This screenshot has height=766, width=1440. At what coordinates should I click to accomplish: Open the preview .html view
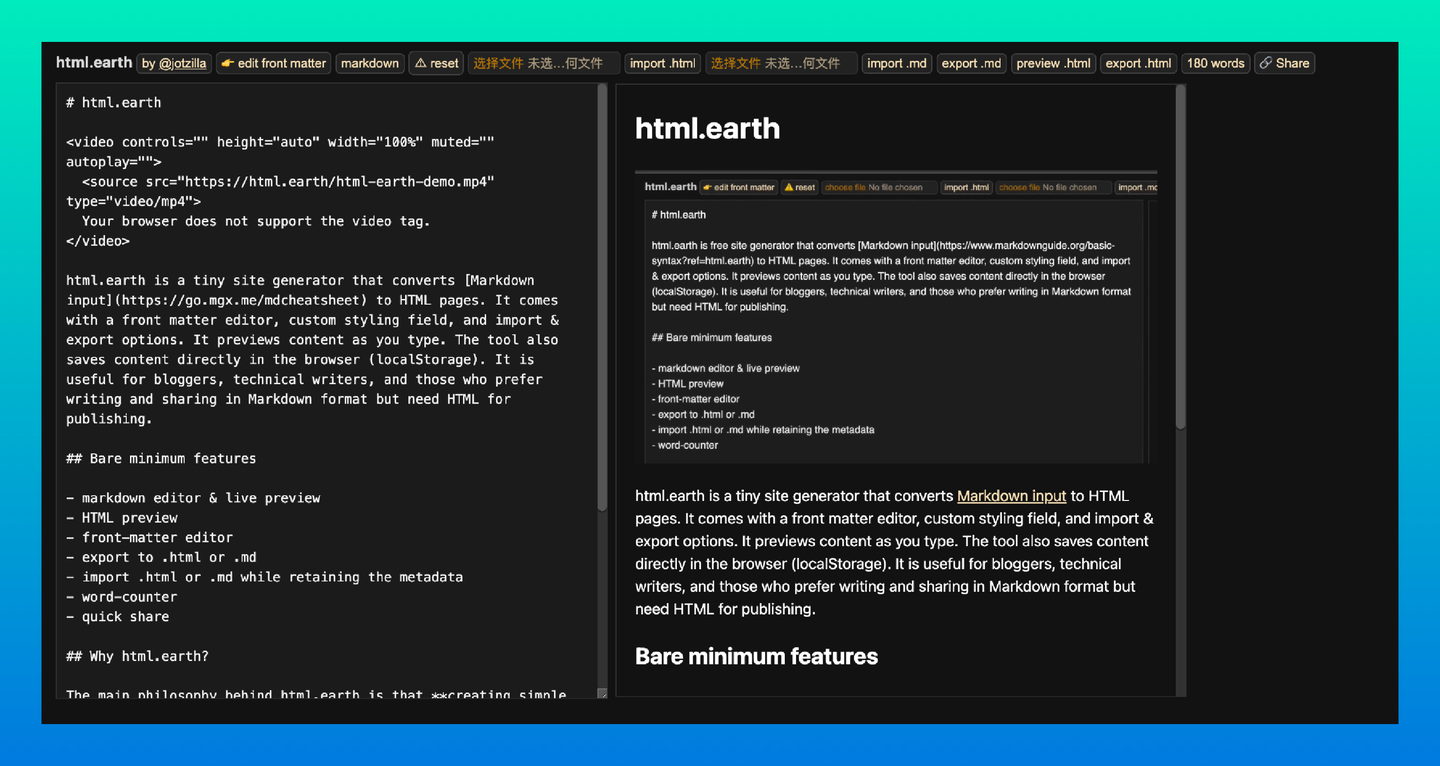tap(1053, 63)
